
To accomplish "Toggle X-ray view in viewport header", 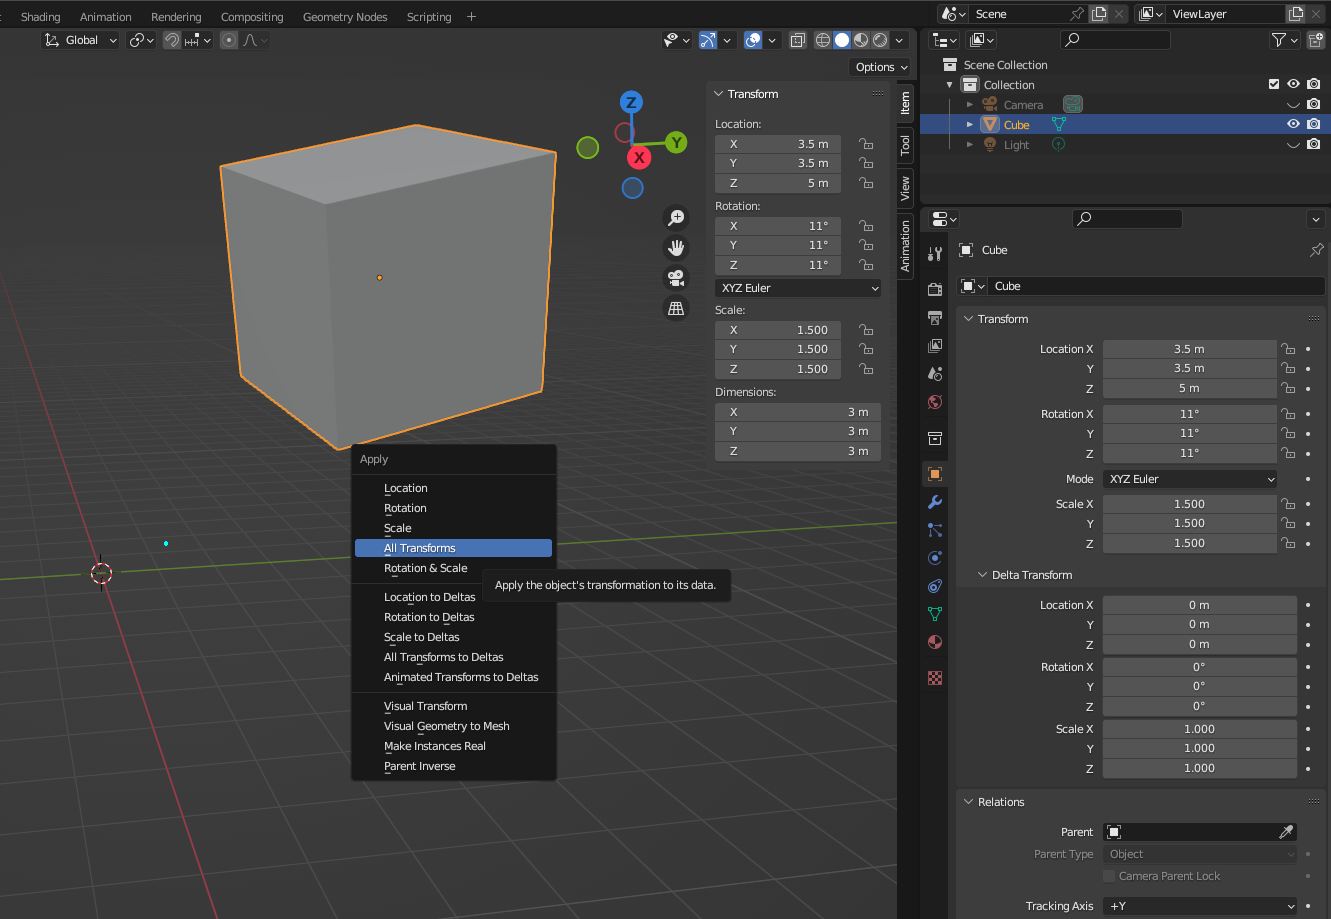I will (797, 40).
